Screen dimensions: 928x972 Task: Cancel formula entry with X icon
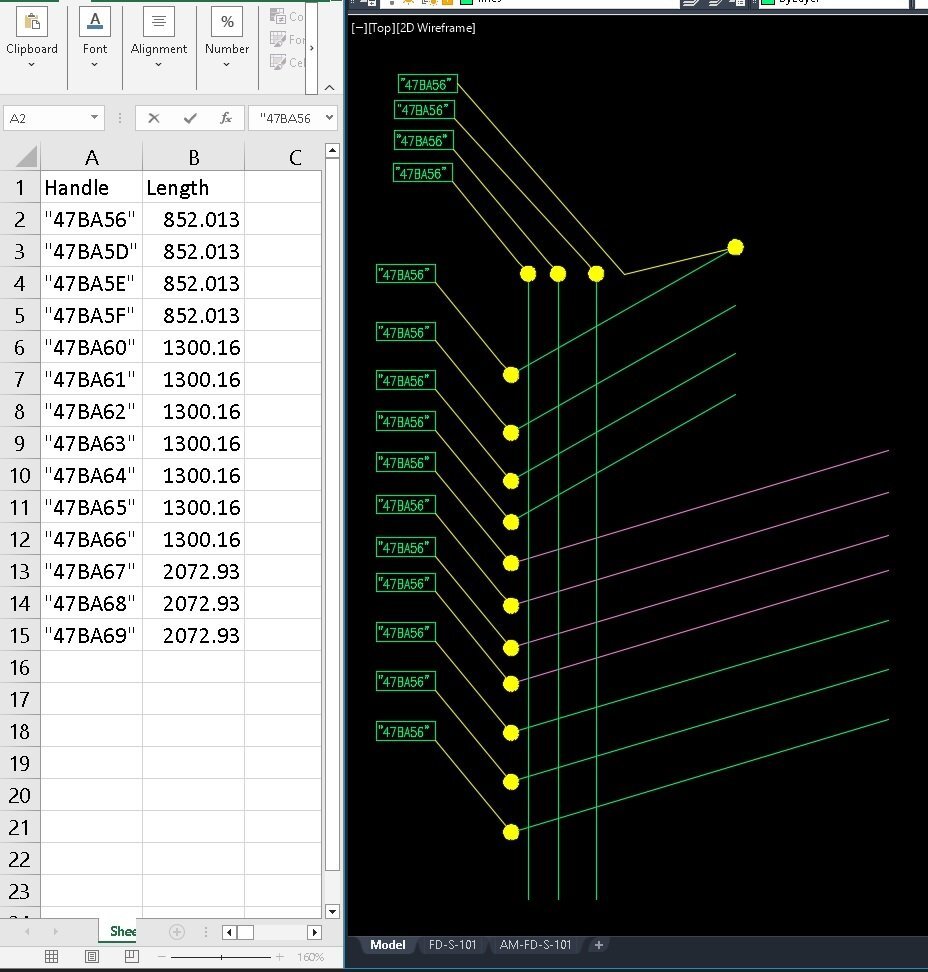click(154, 118)
